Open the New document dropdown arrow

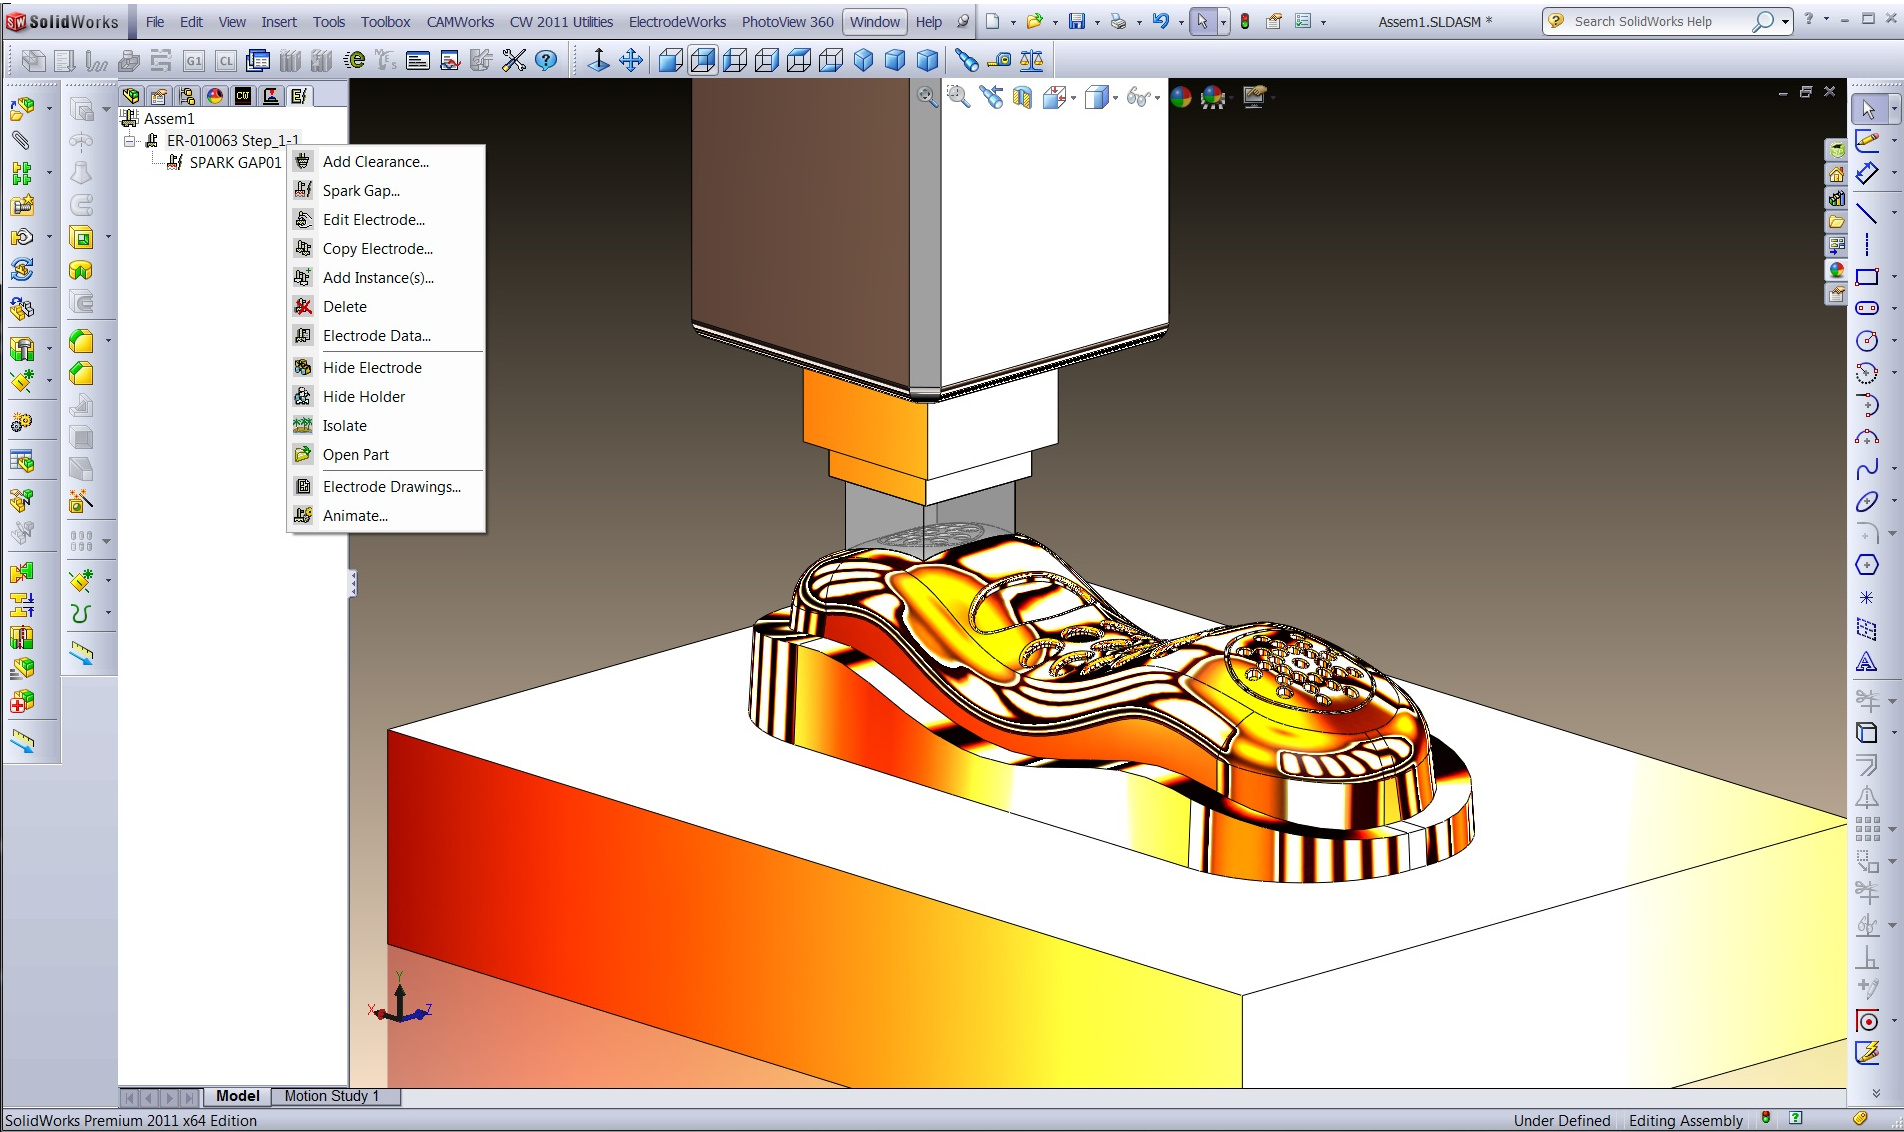pyautogui.click(x=1013, y=22)
